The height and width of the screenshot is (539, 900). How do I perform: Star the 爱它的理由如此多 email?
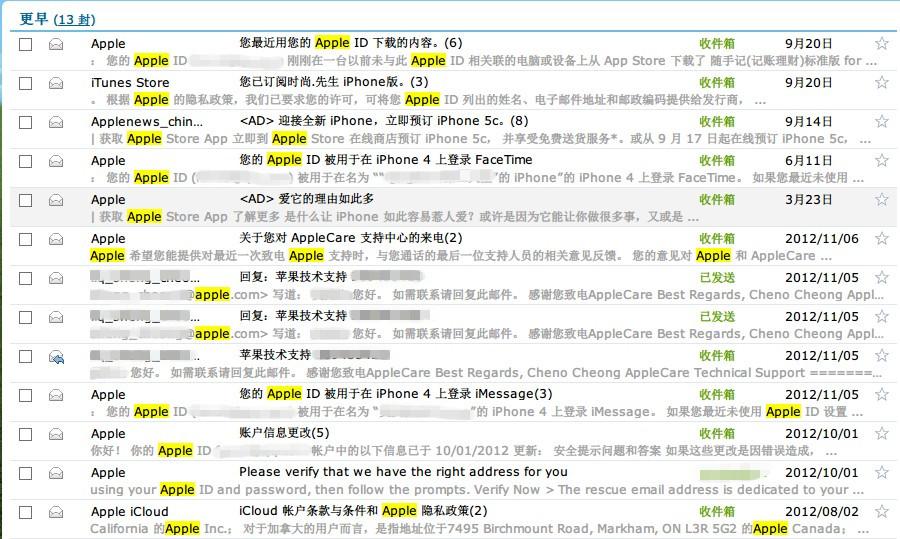tap(882, 199)
